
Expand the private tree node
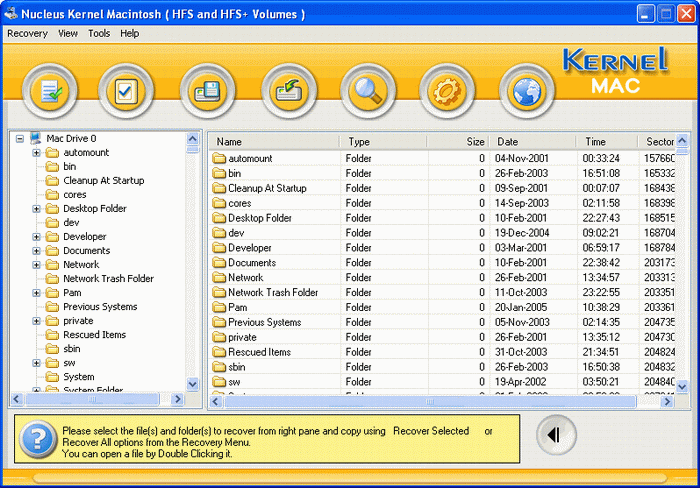point(37,321)
